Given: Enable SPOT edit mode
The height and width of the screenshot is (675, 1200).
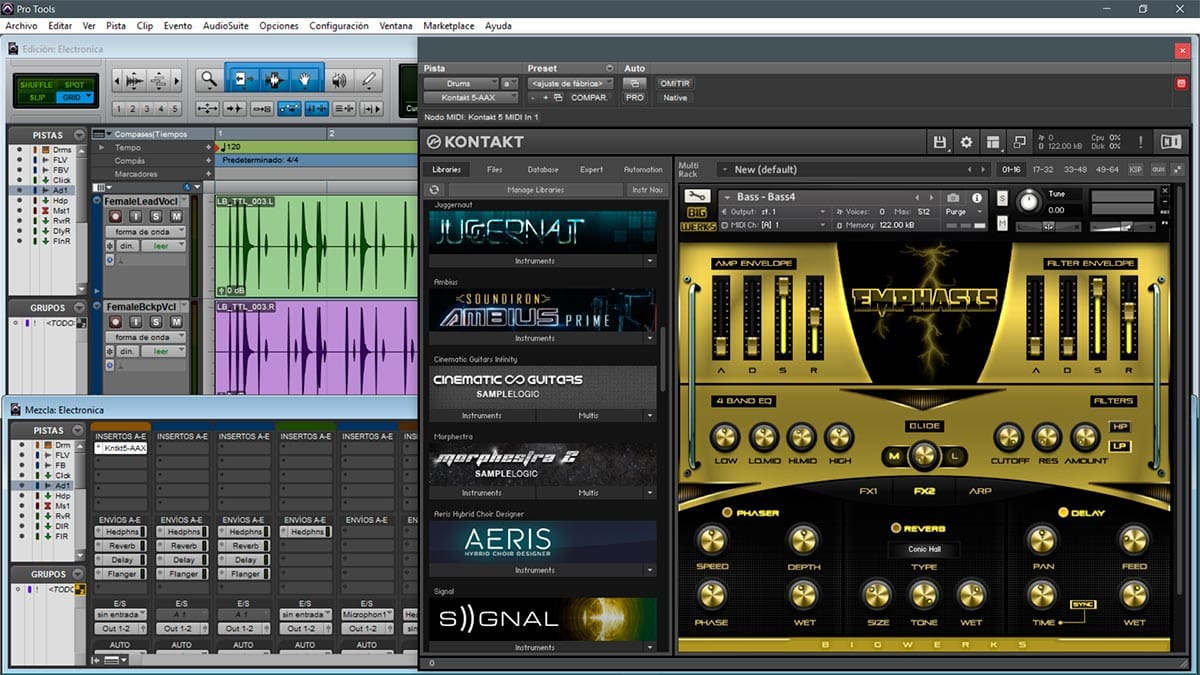Looking at the screenshot, I should 74,85.
